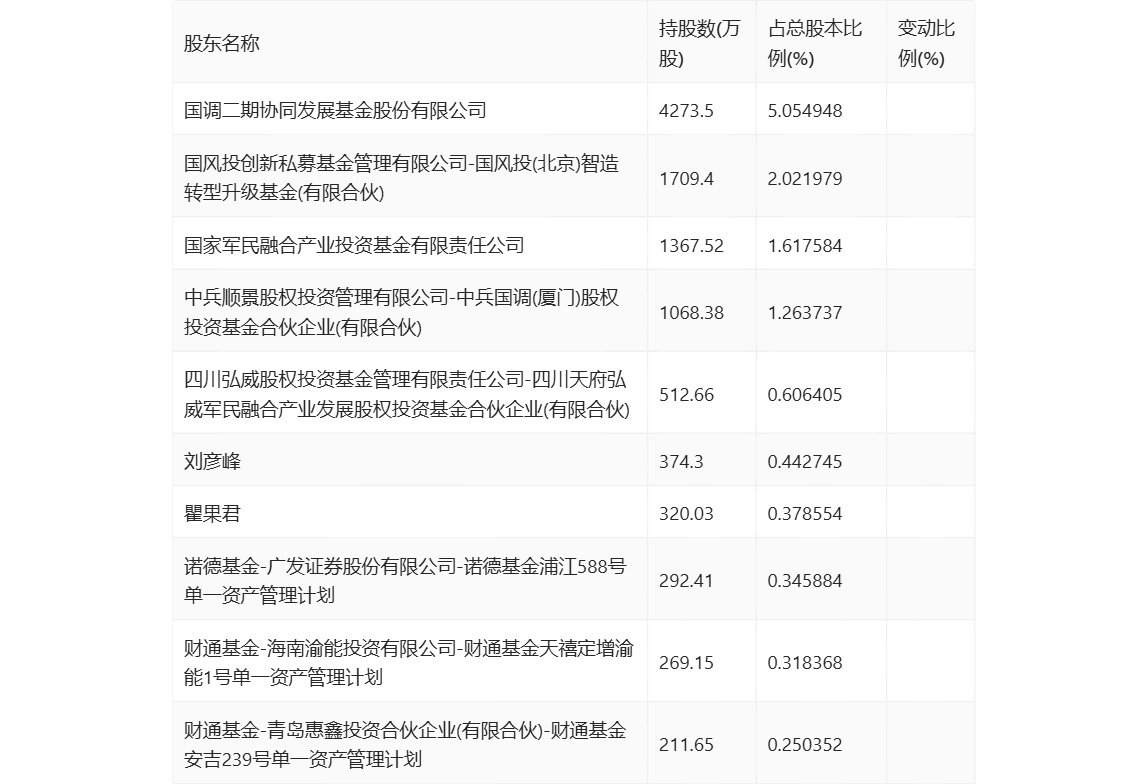The height and width of the screenshot is (784, 1147).
Task: Select shareholder 诺德基金-广发证券 row name
Action: [x=405, y=581]
